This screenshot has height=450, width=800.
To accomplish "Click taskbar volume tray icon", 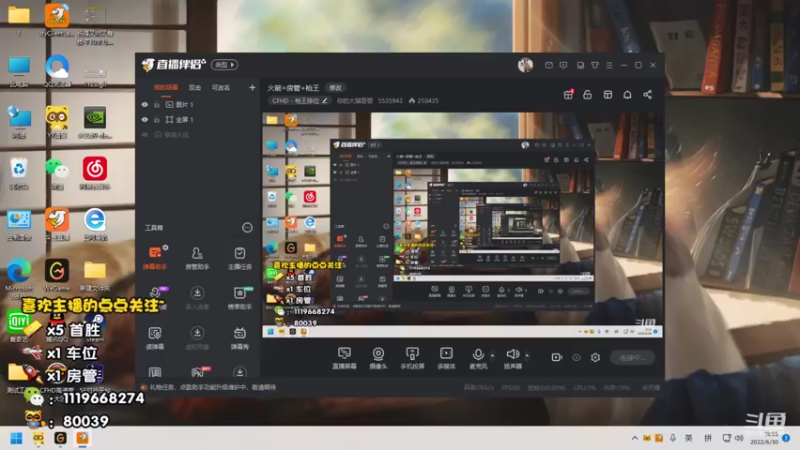I will tap(739, 438).
